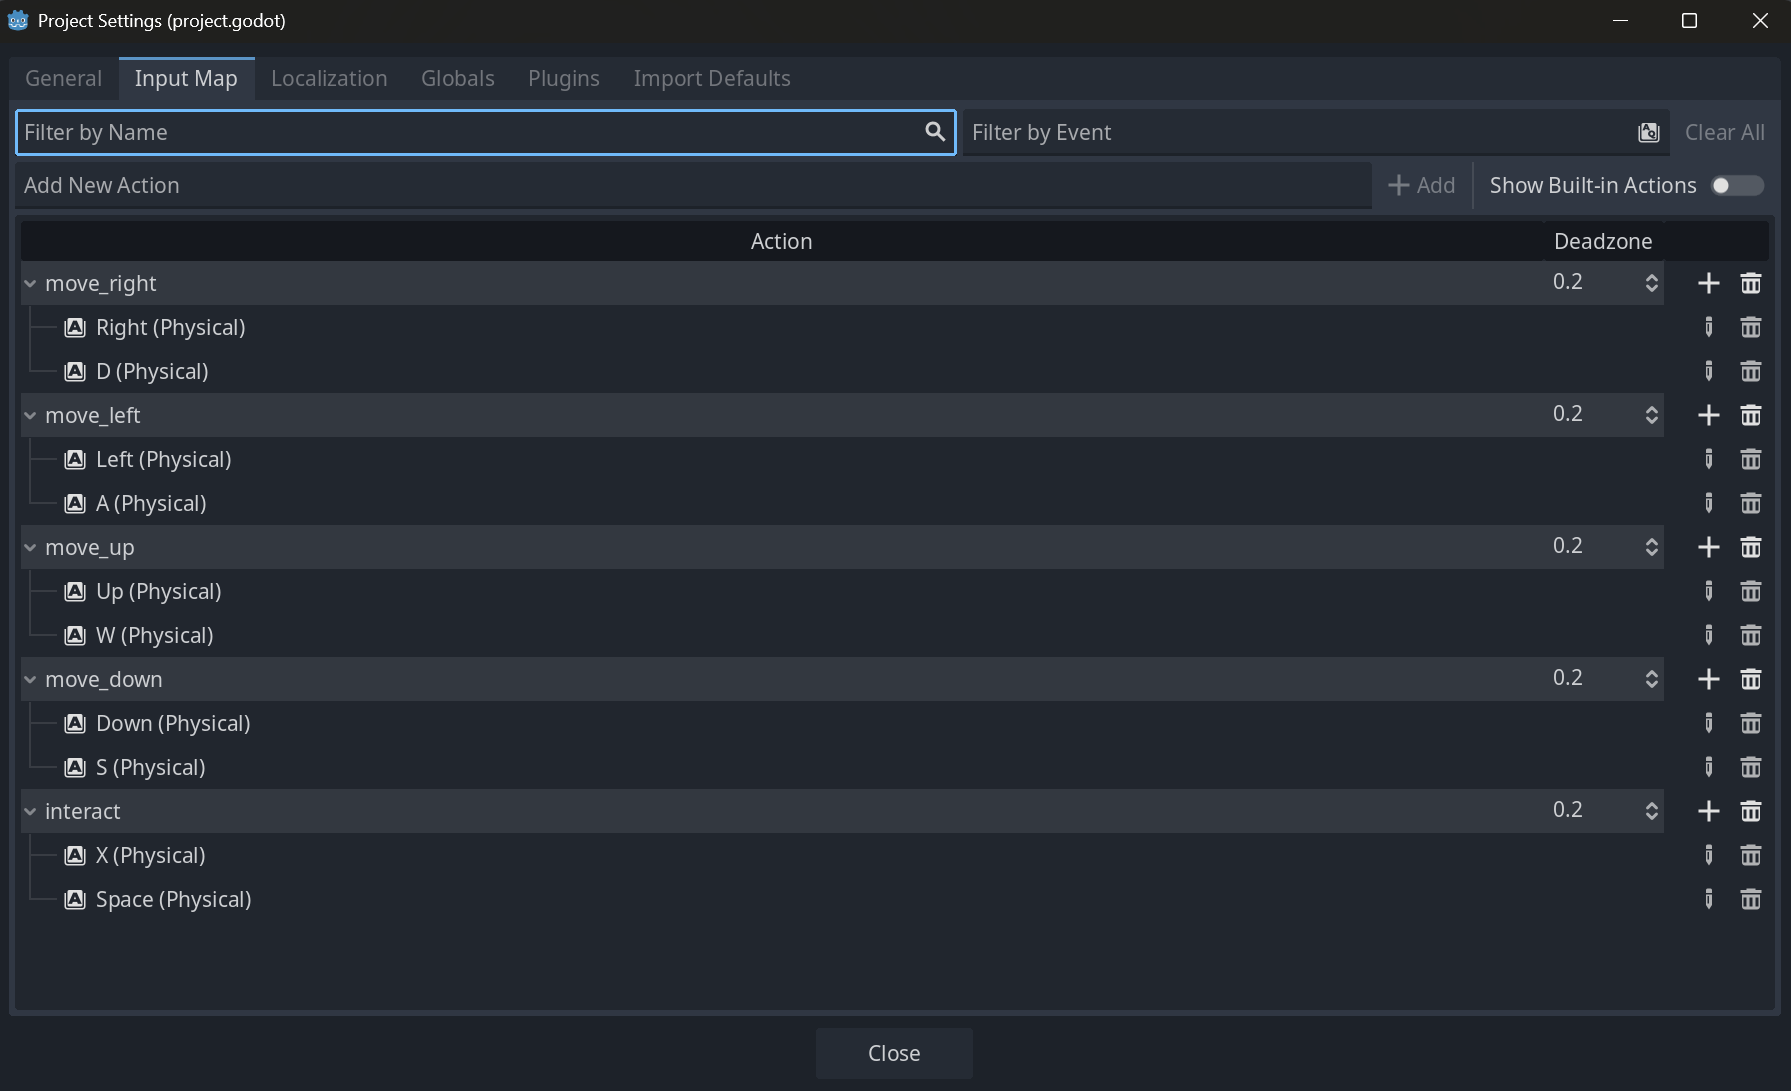1791x1091 pixels.
Task: Open the event filter keyboard icon
Action: click(1648, 131)
